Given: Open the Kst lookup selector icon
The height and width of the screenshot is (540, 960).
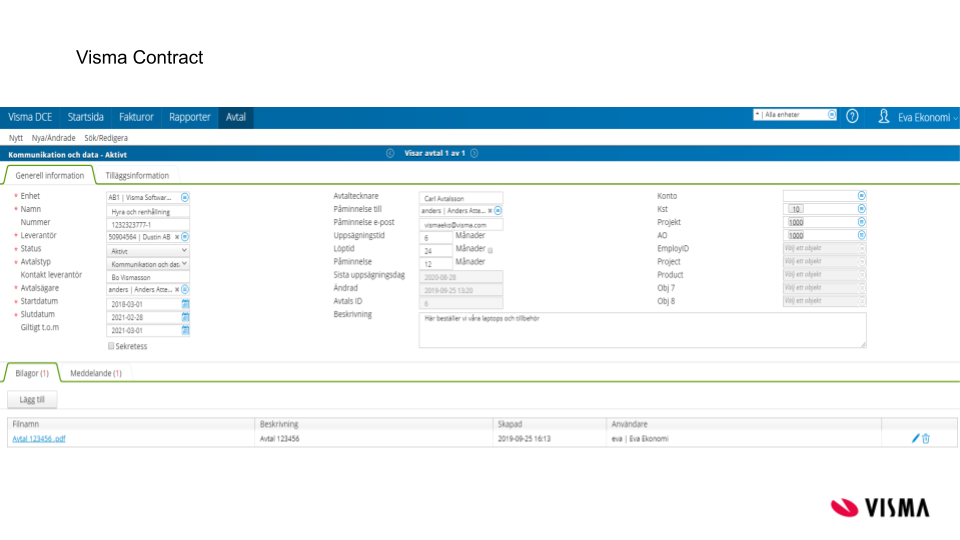Looking at the screenshot, I should (x=861, y=209).
